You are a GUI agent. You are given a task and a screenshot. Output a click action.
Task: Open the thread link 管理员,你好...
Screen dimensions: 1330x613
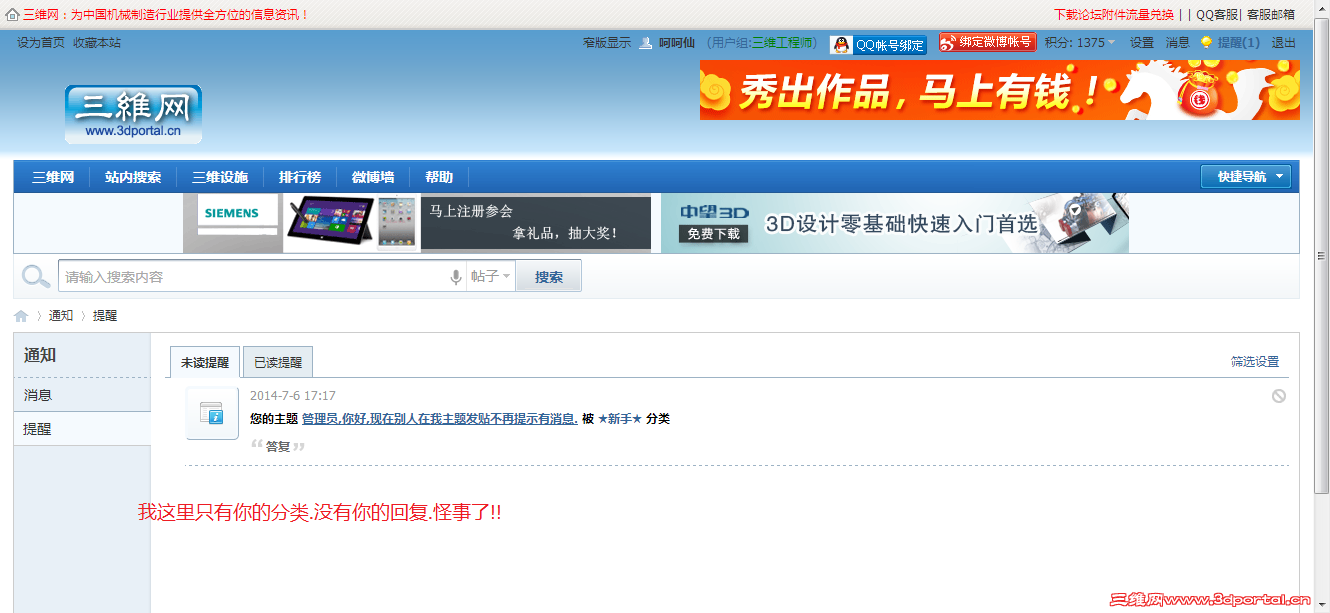pyautogui.click(x=440, y=419)
